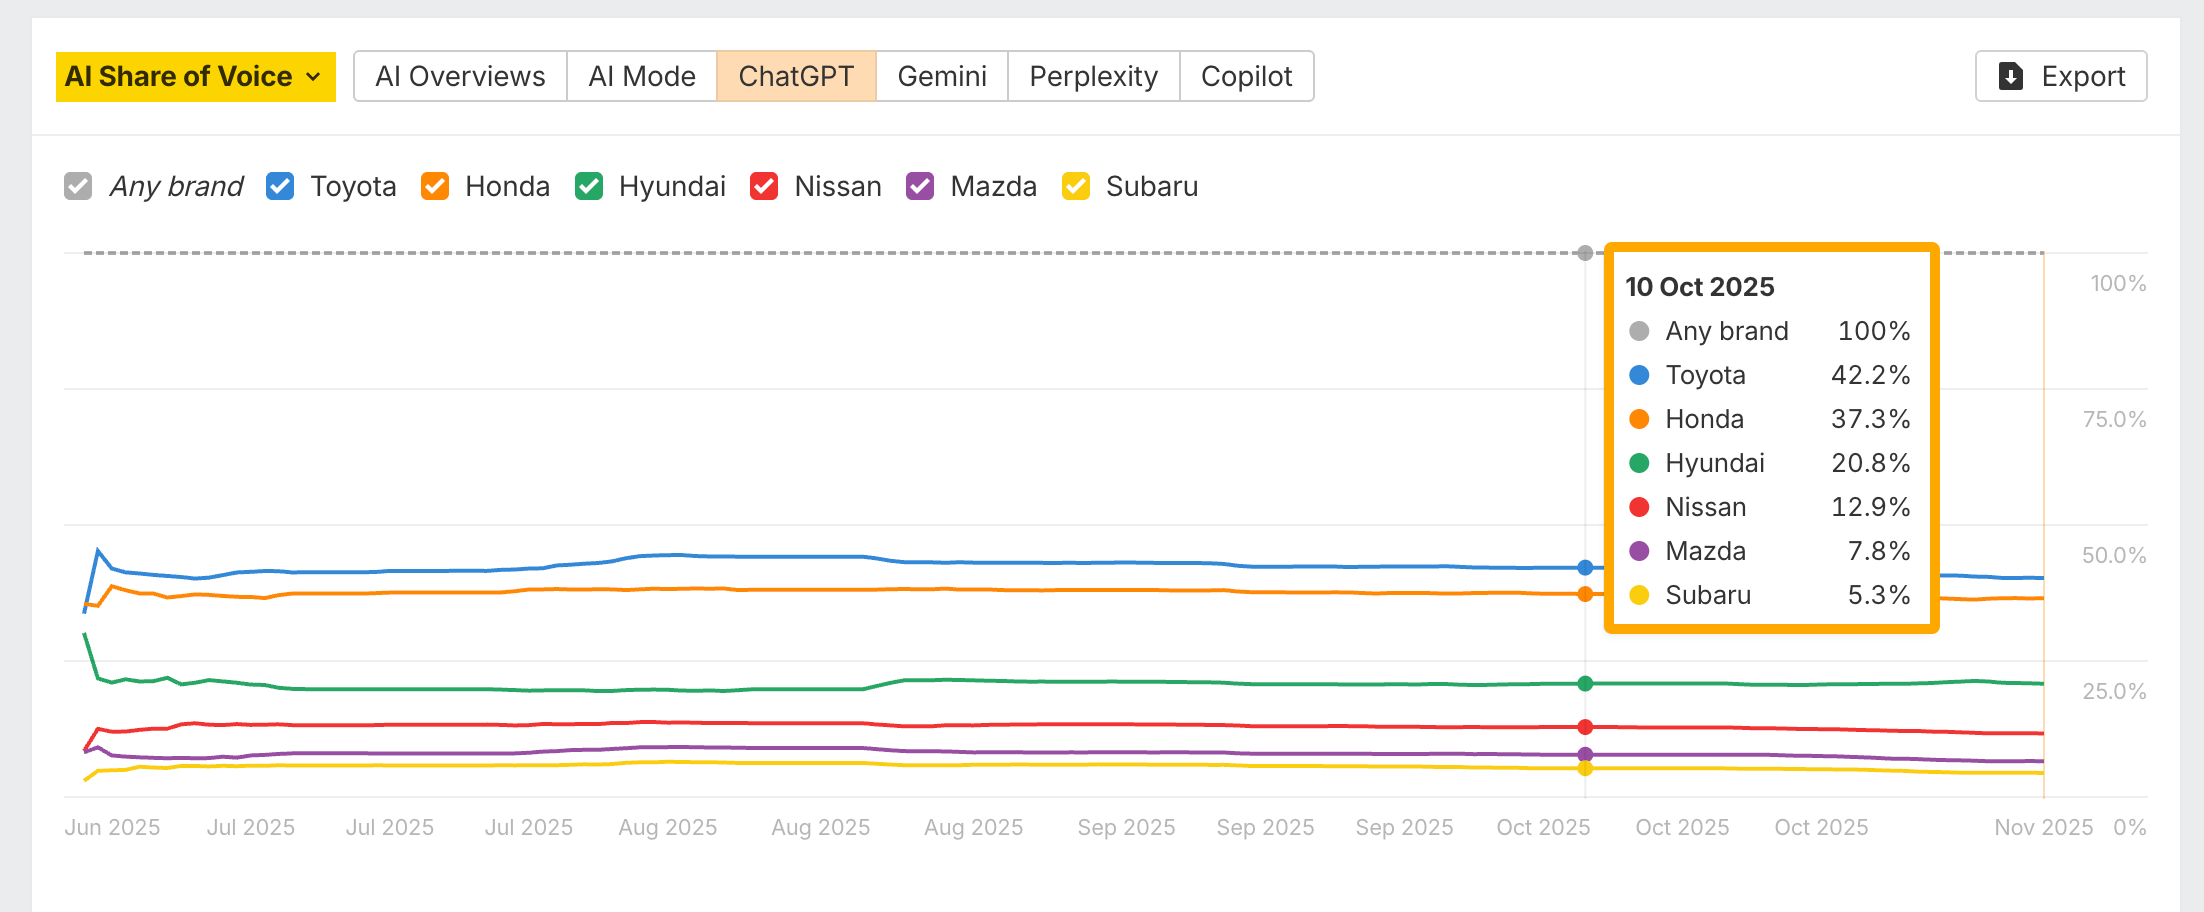2204x912 pixels.
Task: Toggle the Subaru checkbox
Action: (x=1076, y=186)
